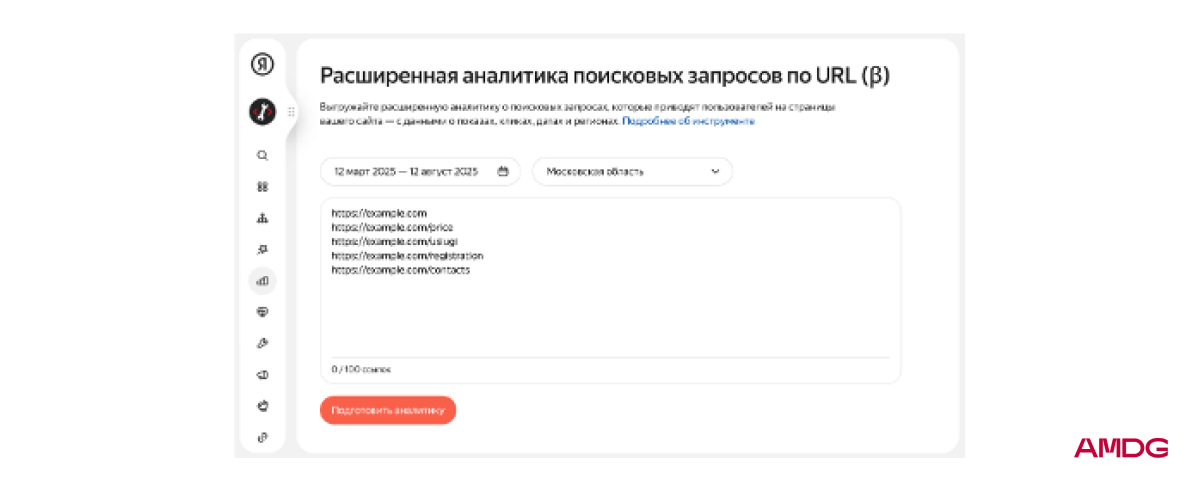
Task: Click inside the URL list text area
Action: [610, 310]
